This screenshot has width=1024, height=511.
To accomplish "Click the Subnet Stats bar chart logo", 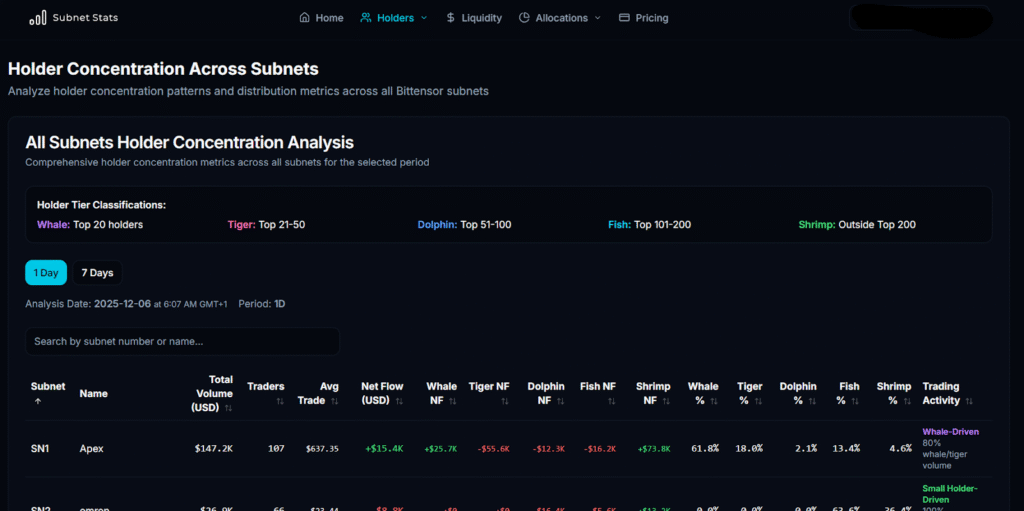I will click(37, 18).
